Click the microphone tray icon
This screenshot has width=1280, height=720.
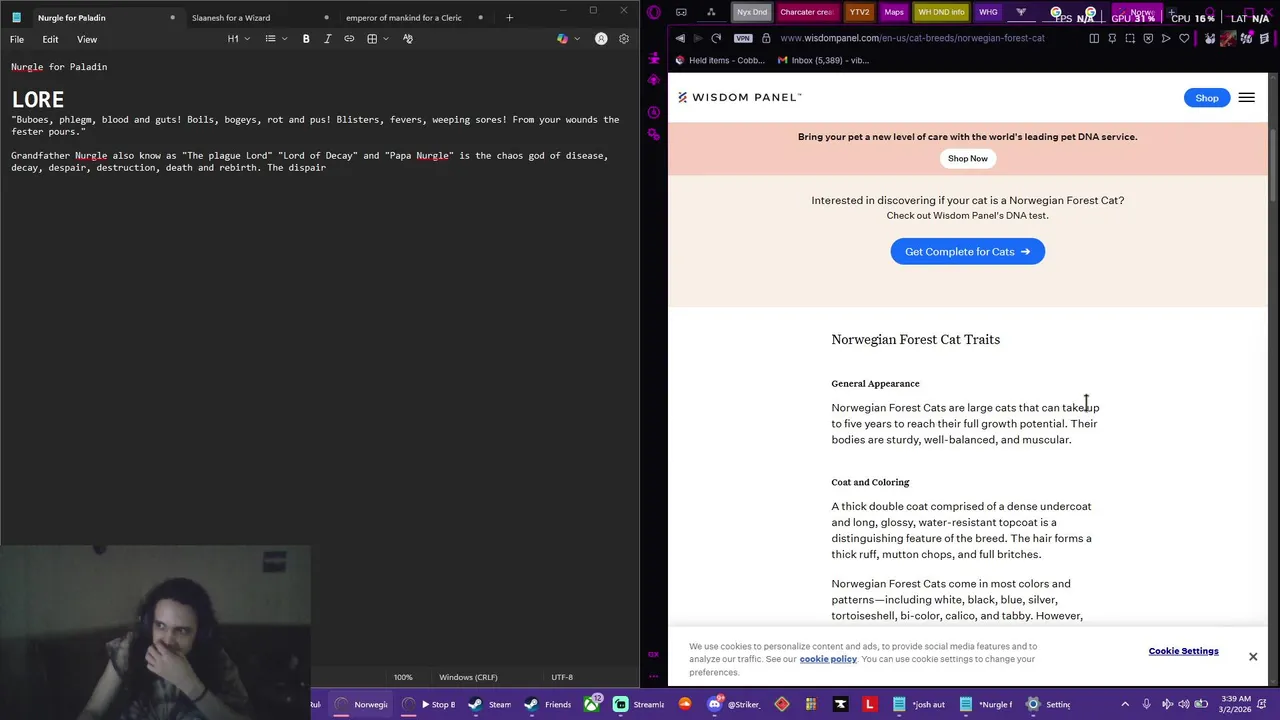click(x=1146, y=704)
